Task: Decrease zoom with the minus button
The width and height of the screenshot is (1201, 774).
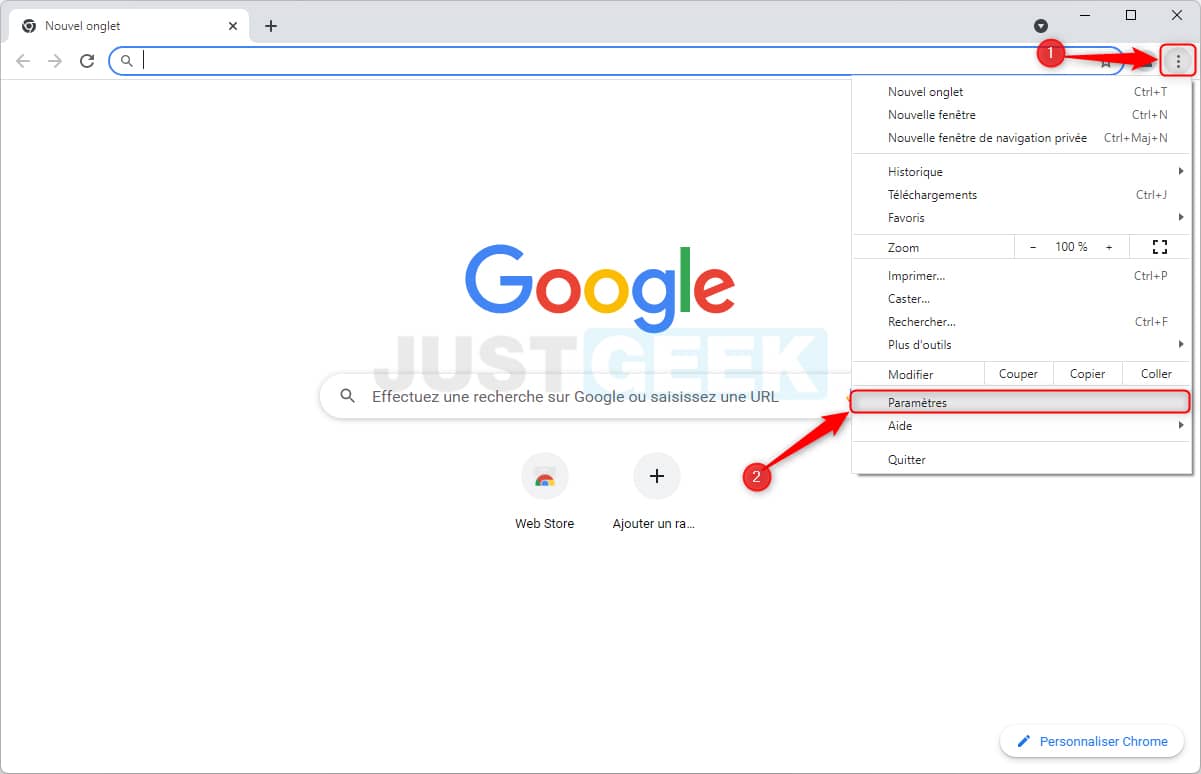Action: pyautogui.click(x=1033, y=247)
